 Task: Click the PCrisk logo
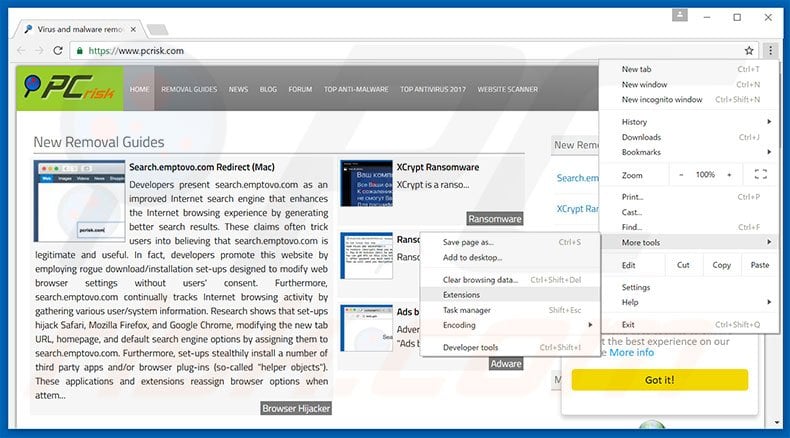pos(70,88)
